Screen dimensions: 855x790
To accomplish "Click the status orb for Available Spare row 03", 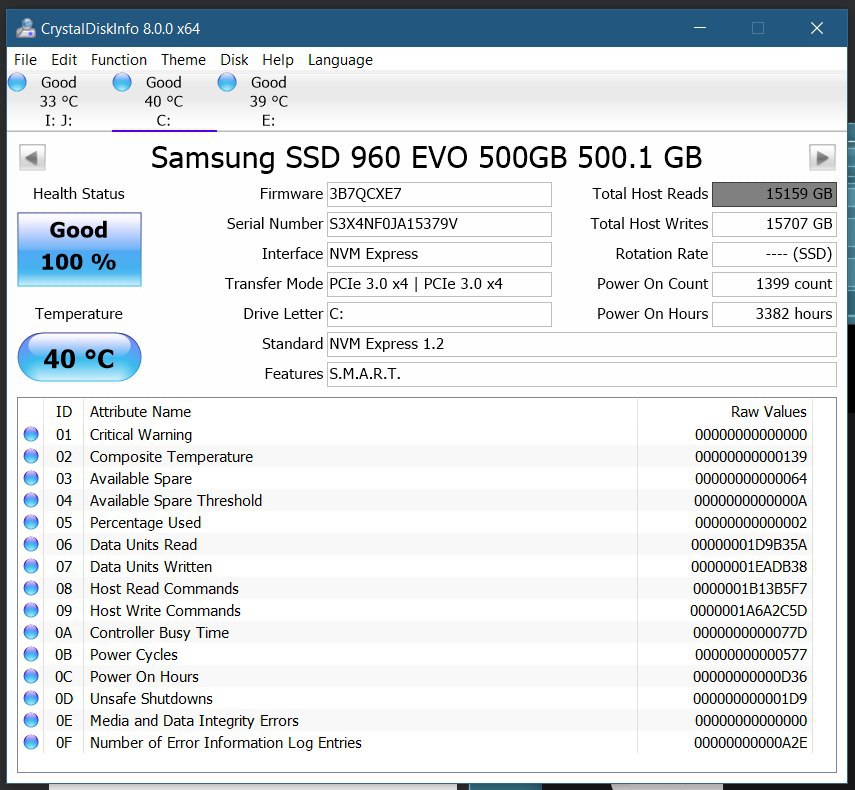I will pyautogui.click(x=31, y=478).
